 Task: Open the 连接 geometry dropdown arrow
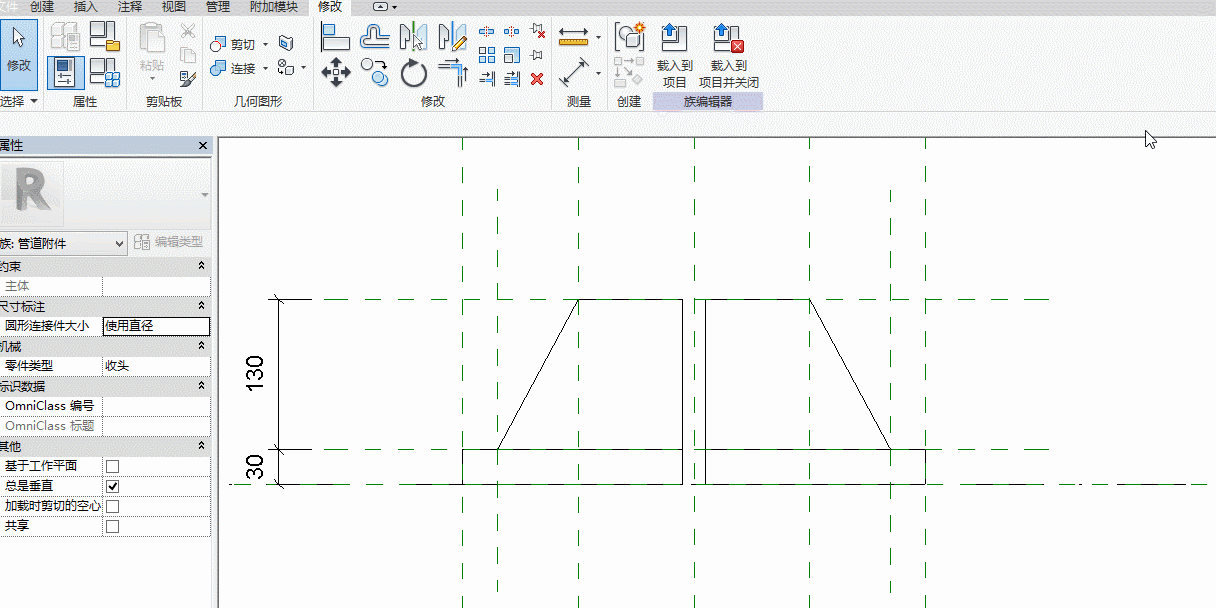click(265, 69)
